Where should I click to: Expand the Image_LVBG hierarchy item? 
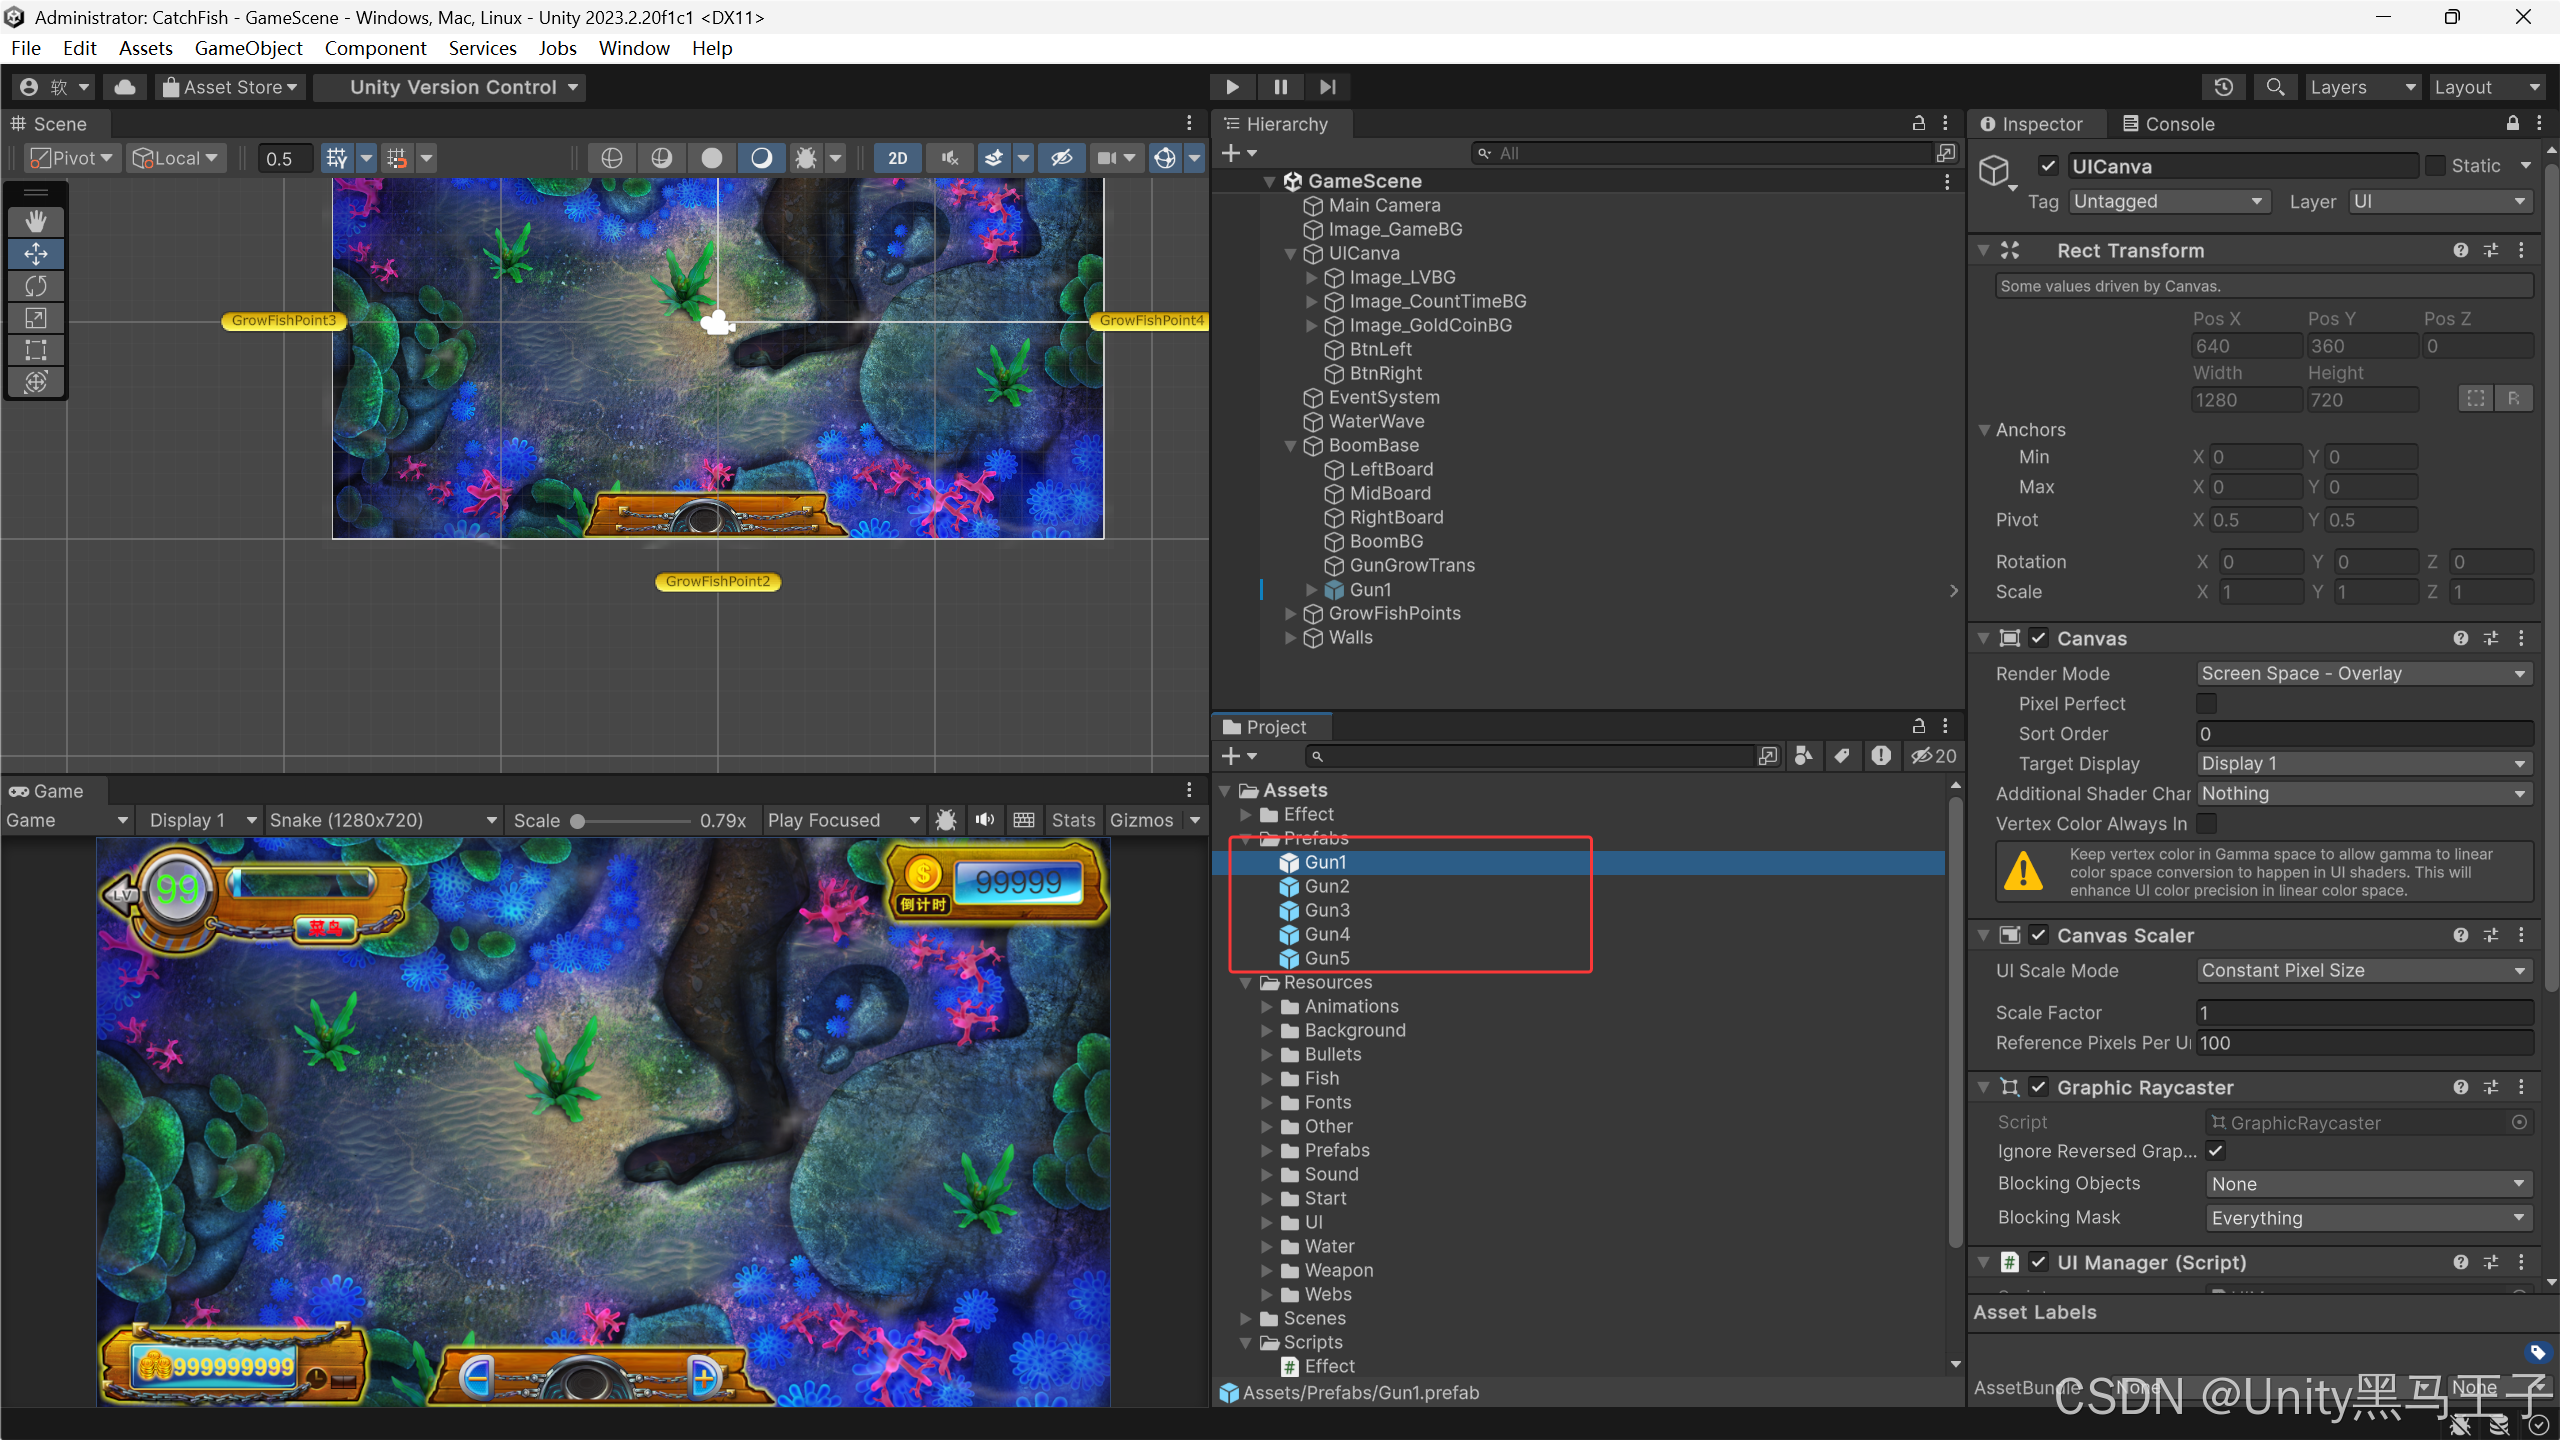pyautogui.click(x=1312, y=278)
